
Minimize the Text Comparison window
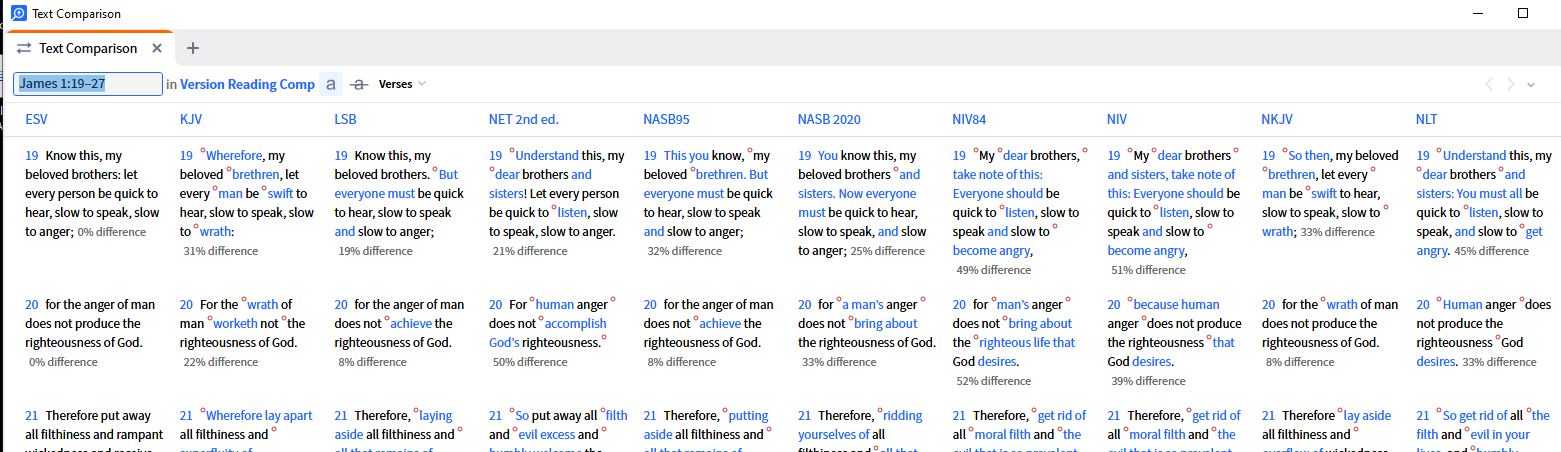pos(1477,13)
